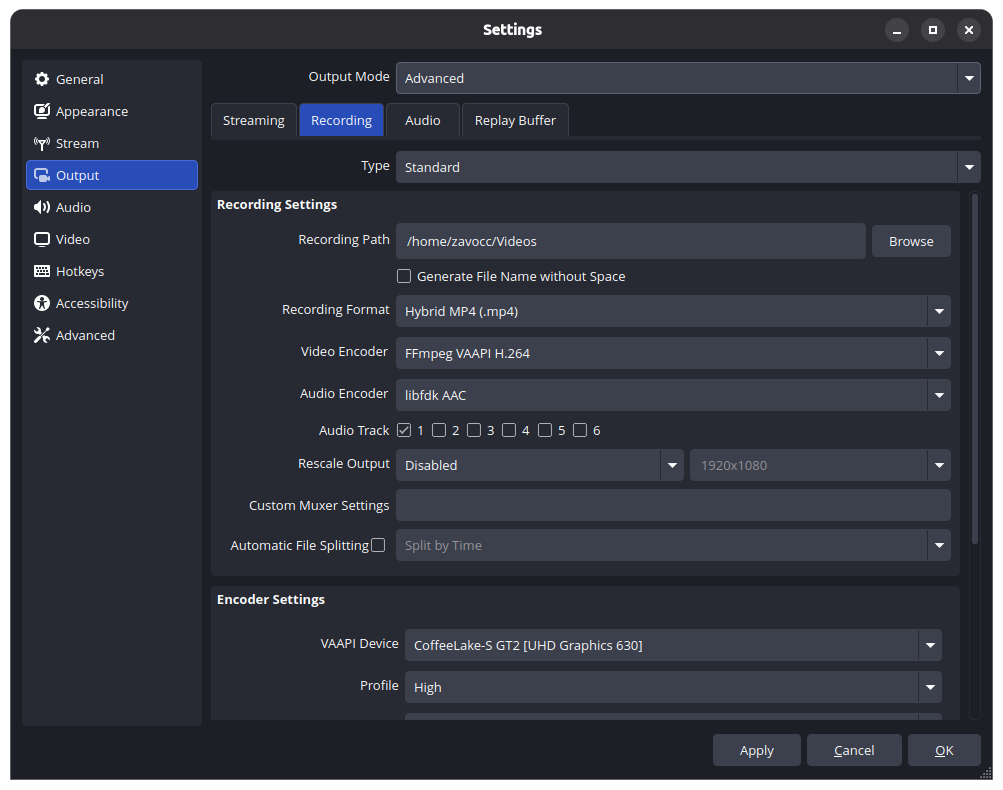The image size is (1003, 790).
Task: Enable audio track 3
Action: pyautogui.click(x=474, y=430)
